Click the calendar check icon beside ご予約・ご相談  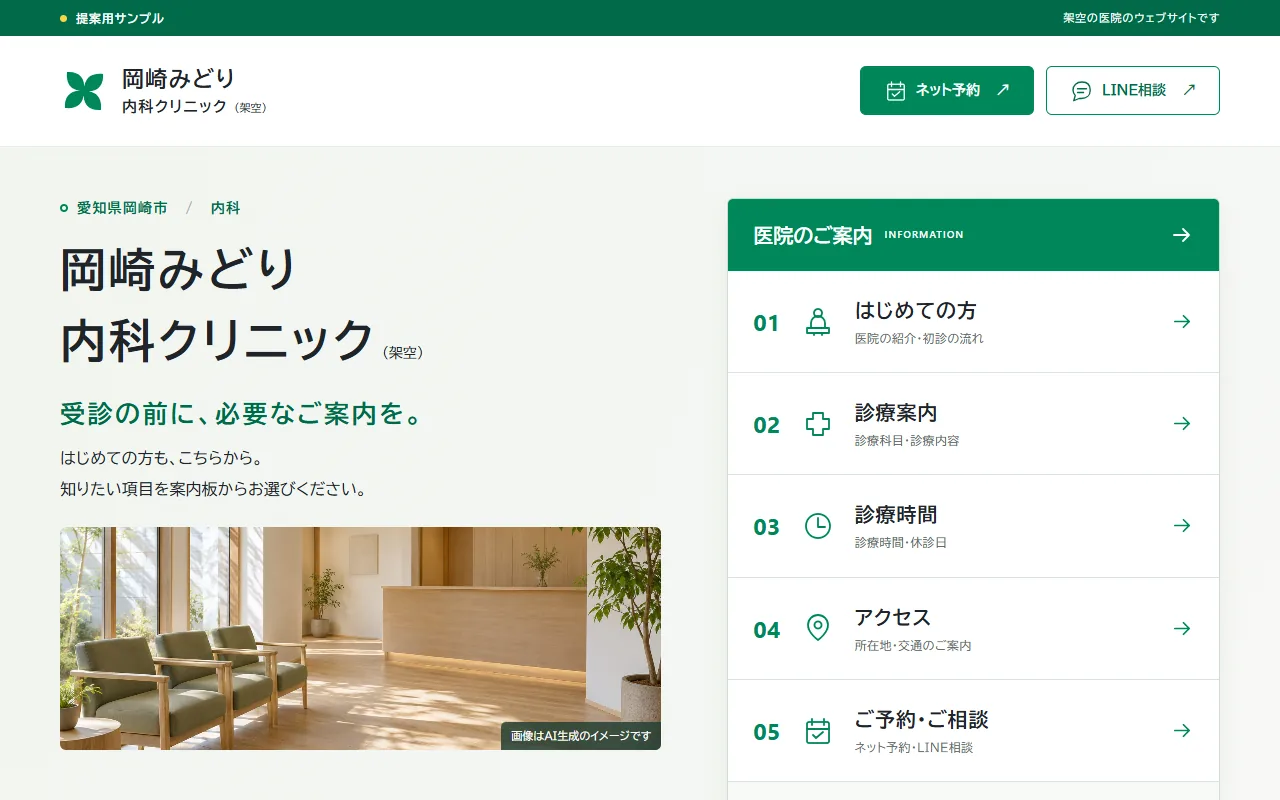(x=818, y=731)
